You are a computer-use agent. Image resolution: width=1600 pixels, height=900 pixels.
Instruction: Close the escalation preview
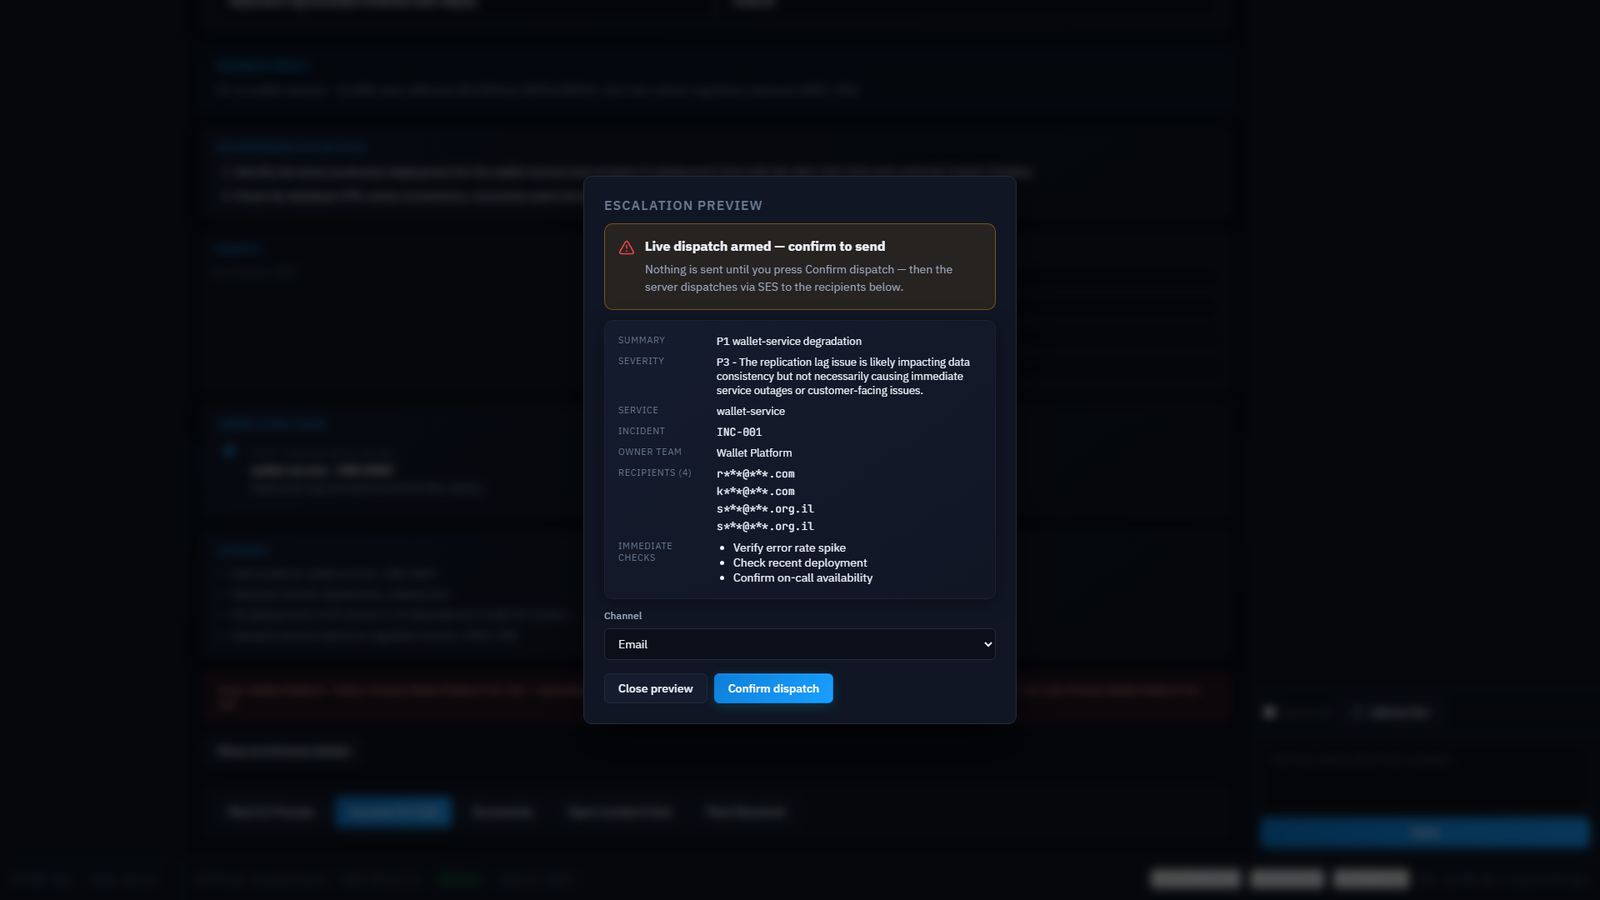click(655, 688)
